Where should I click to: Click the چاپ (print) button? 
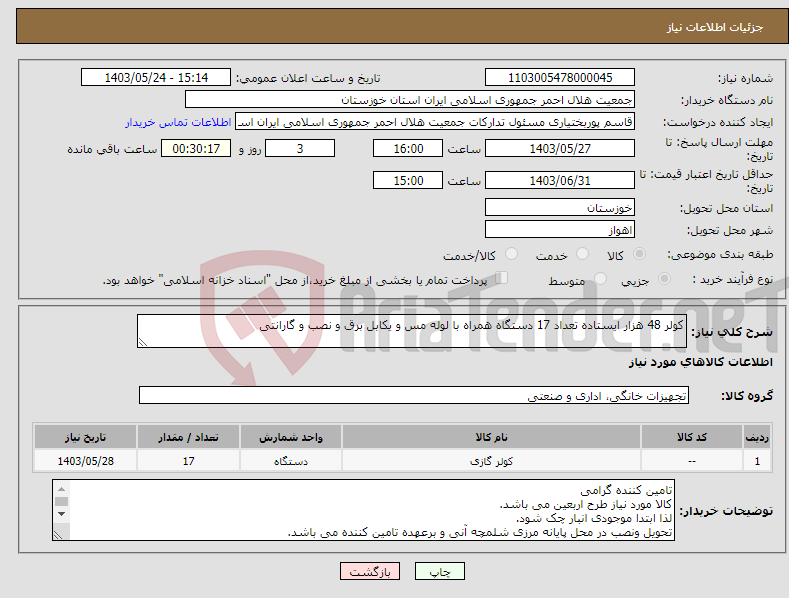(439, 571)
